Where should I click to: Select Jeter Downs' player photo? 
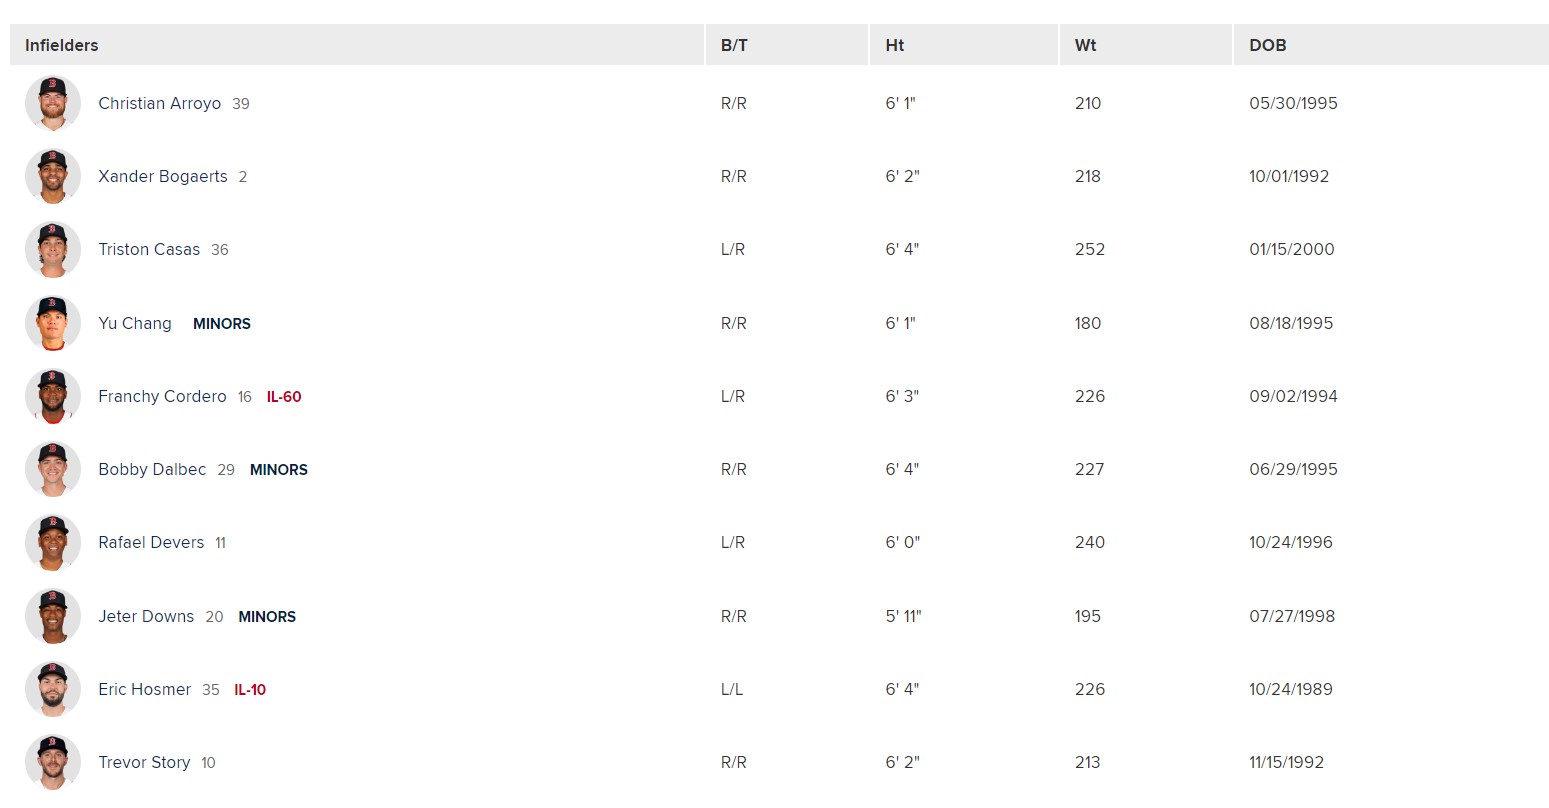[x=52, y=616]
